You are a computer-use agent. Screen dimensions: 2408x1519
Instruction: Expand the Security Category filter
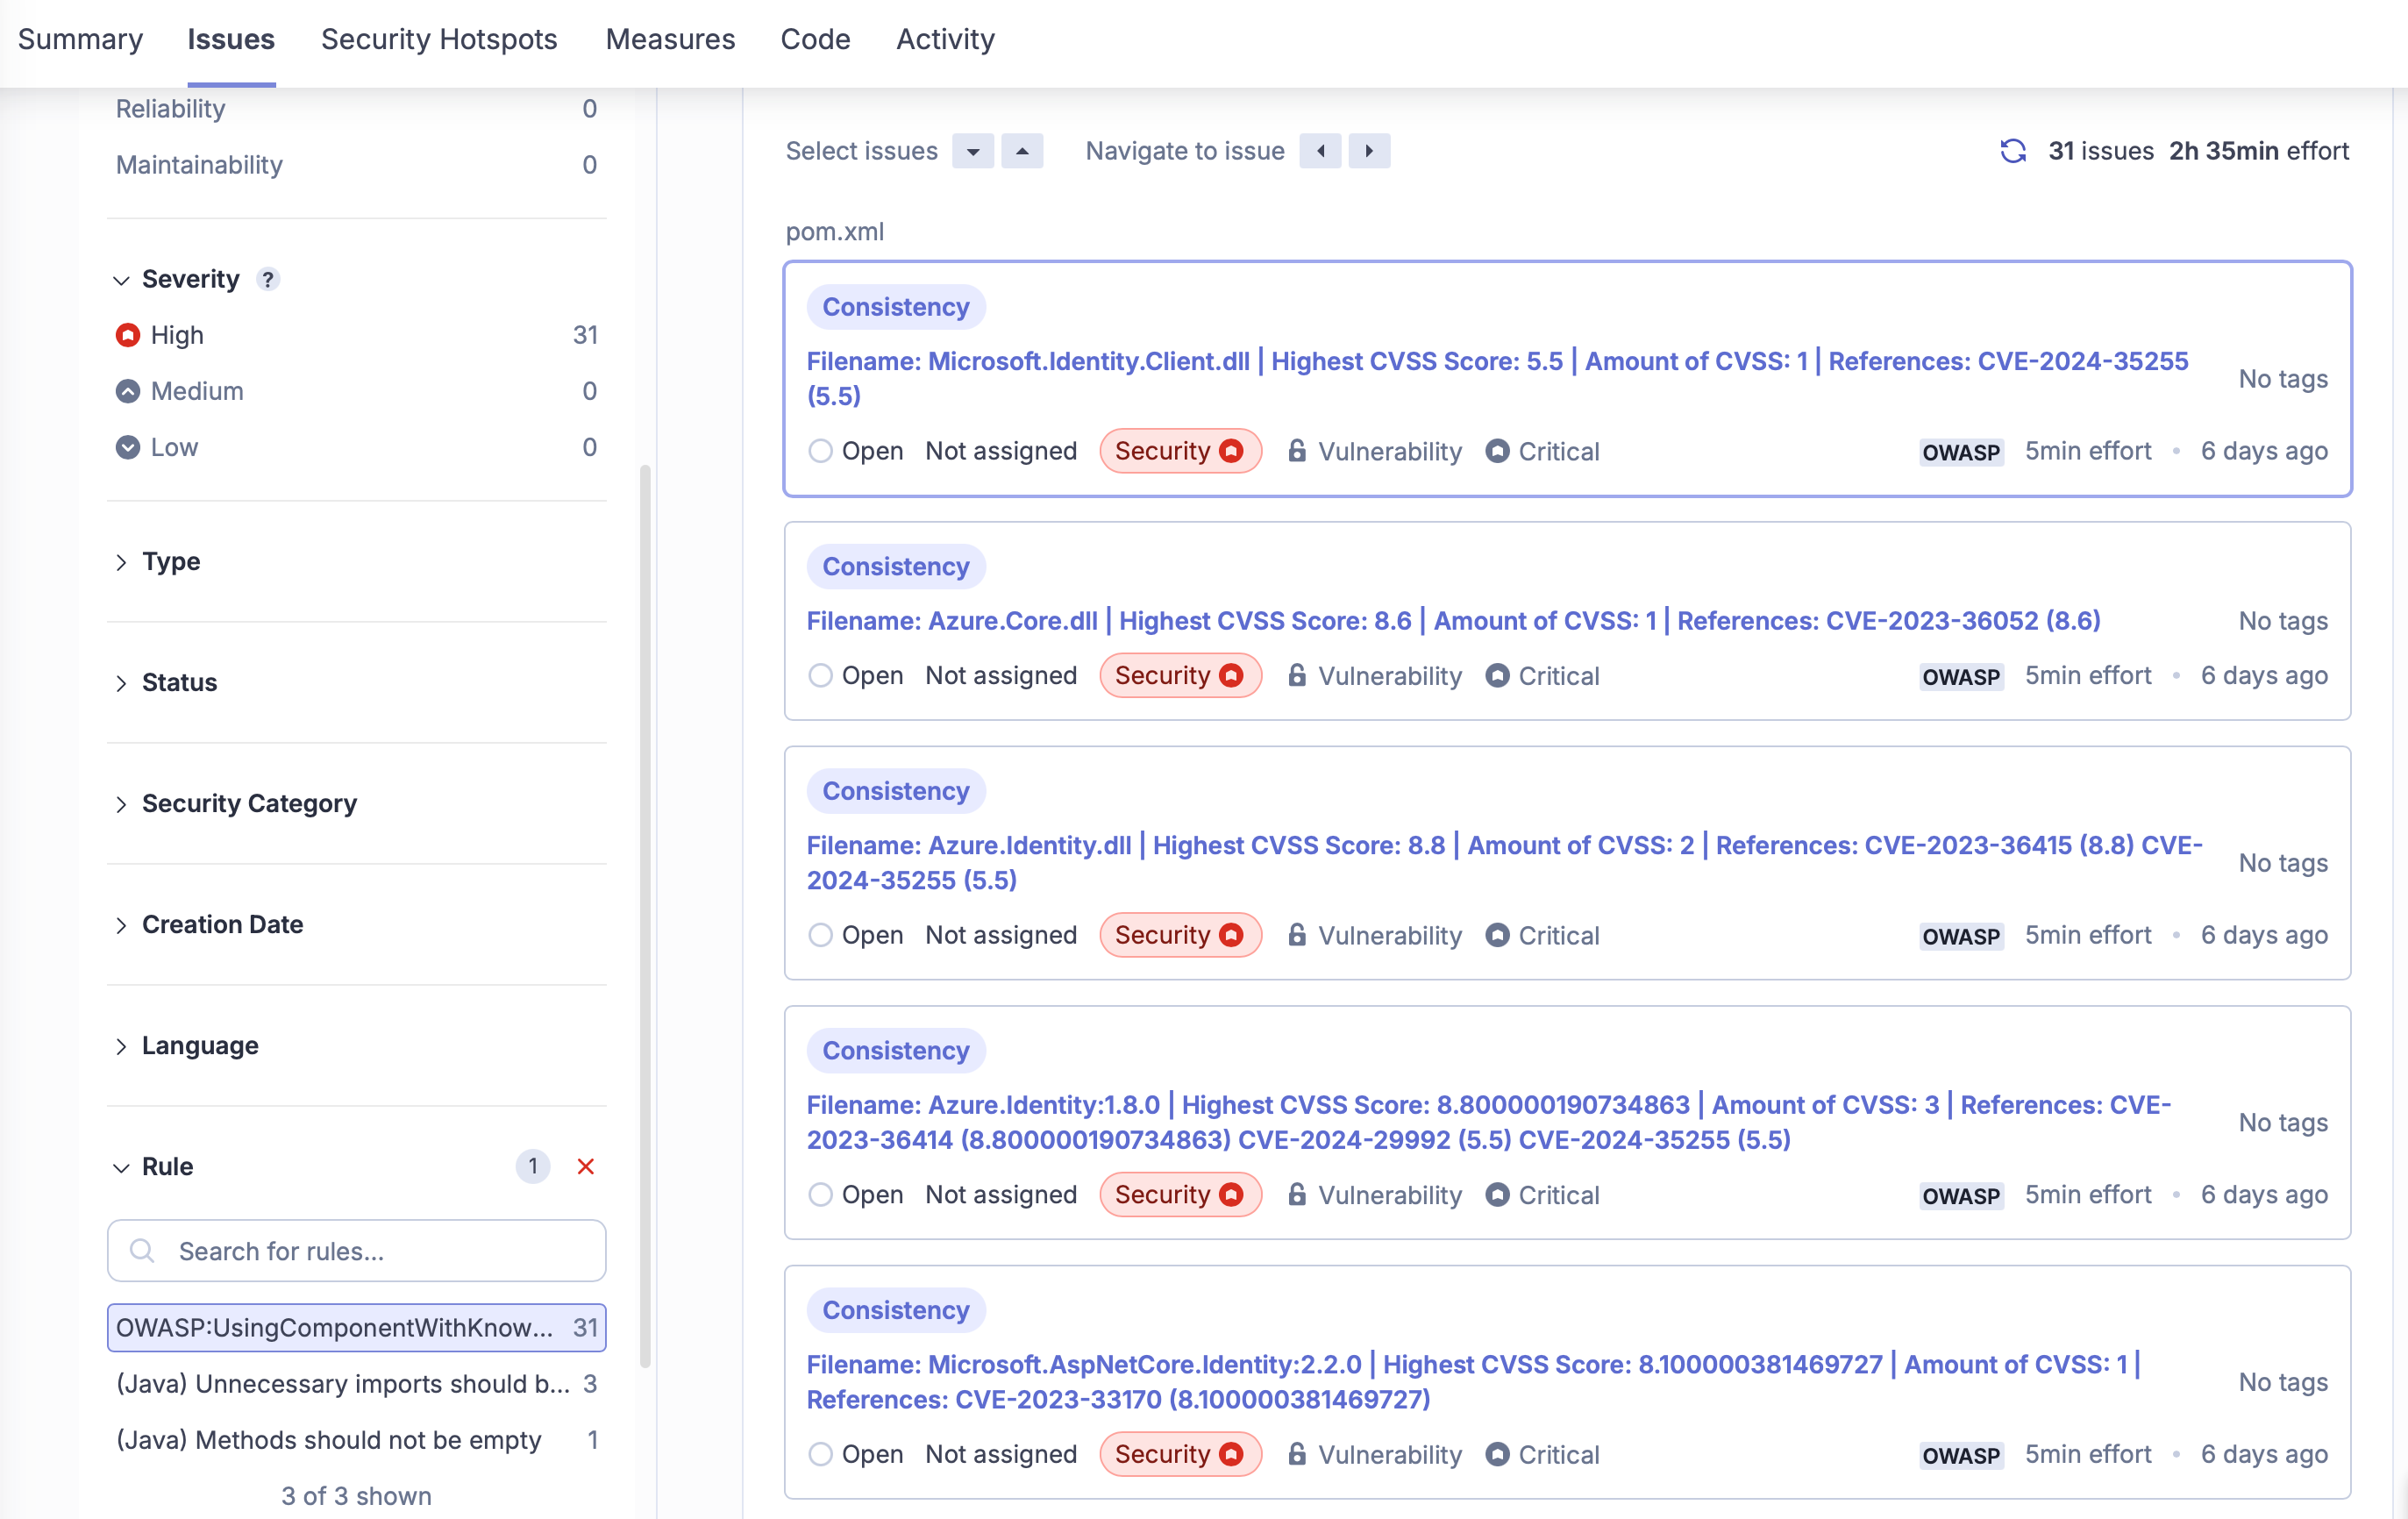point(249,803)
